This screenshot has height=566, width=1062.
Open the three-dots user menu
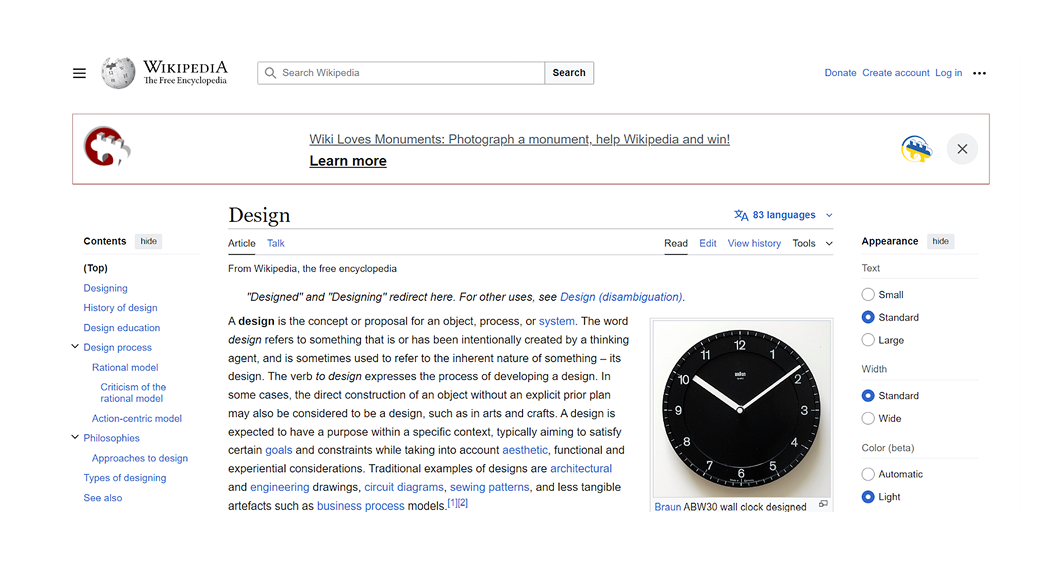point(979,73)
